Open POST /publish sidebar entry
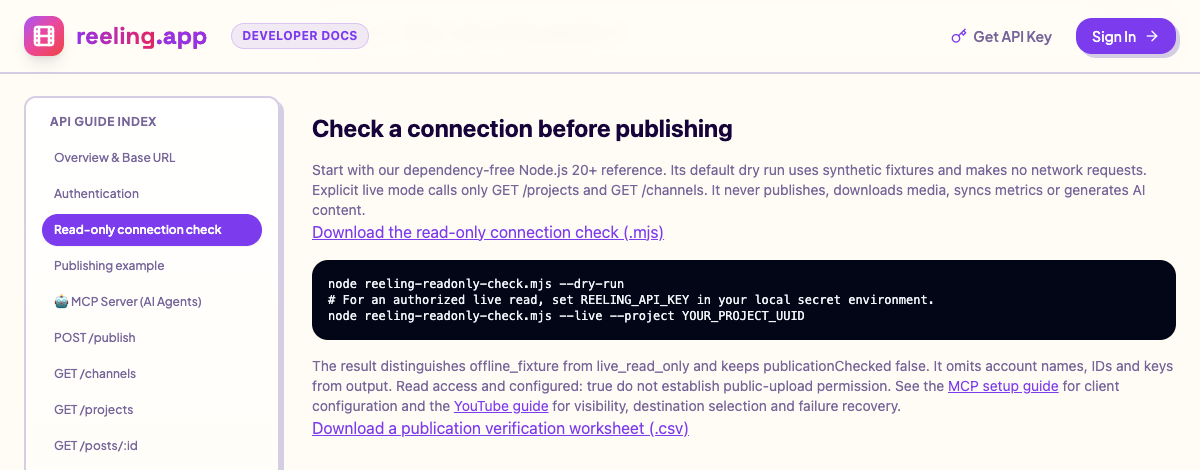The height and width of the screenshot is (470, 1200). coord(152,337)
